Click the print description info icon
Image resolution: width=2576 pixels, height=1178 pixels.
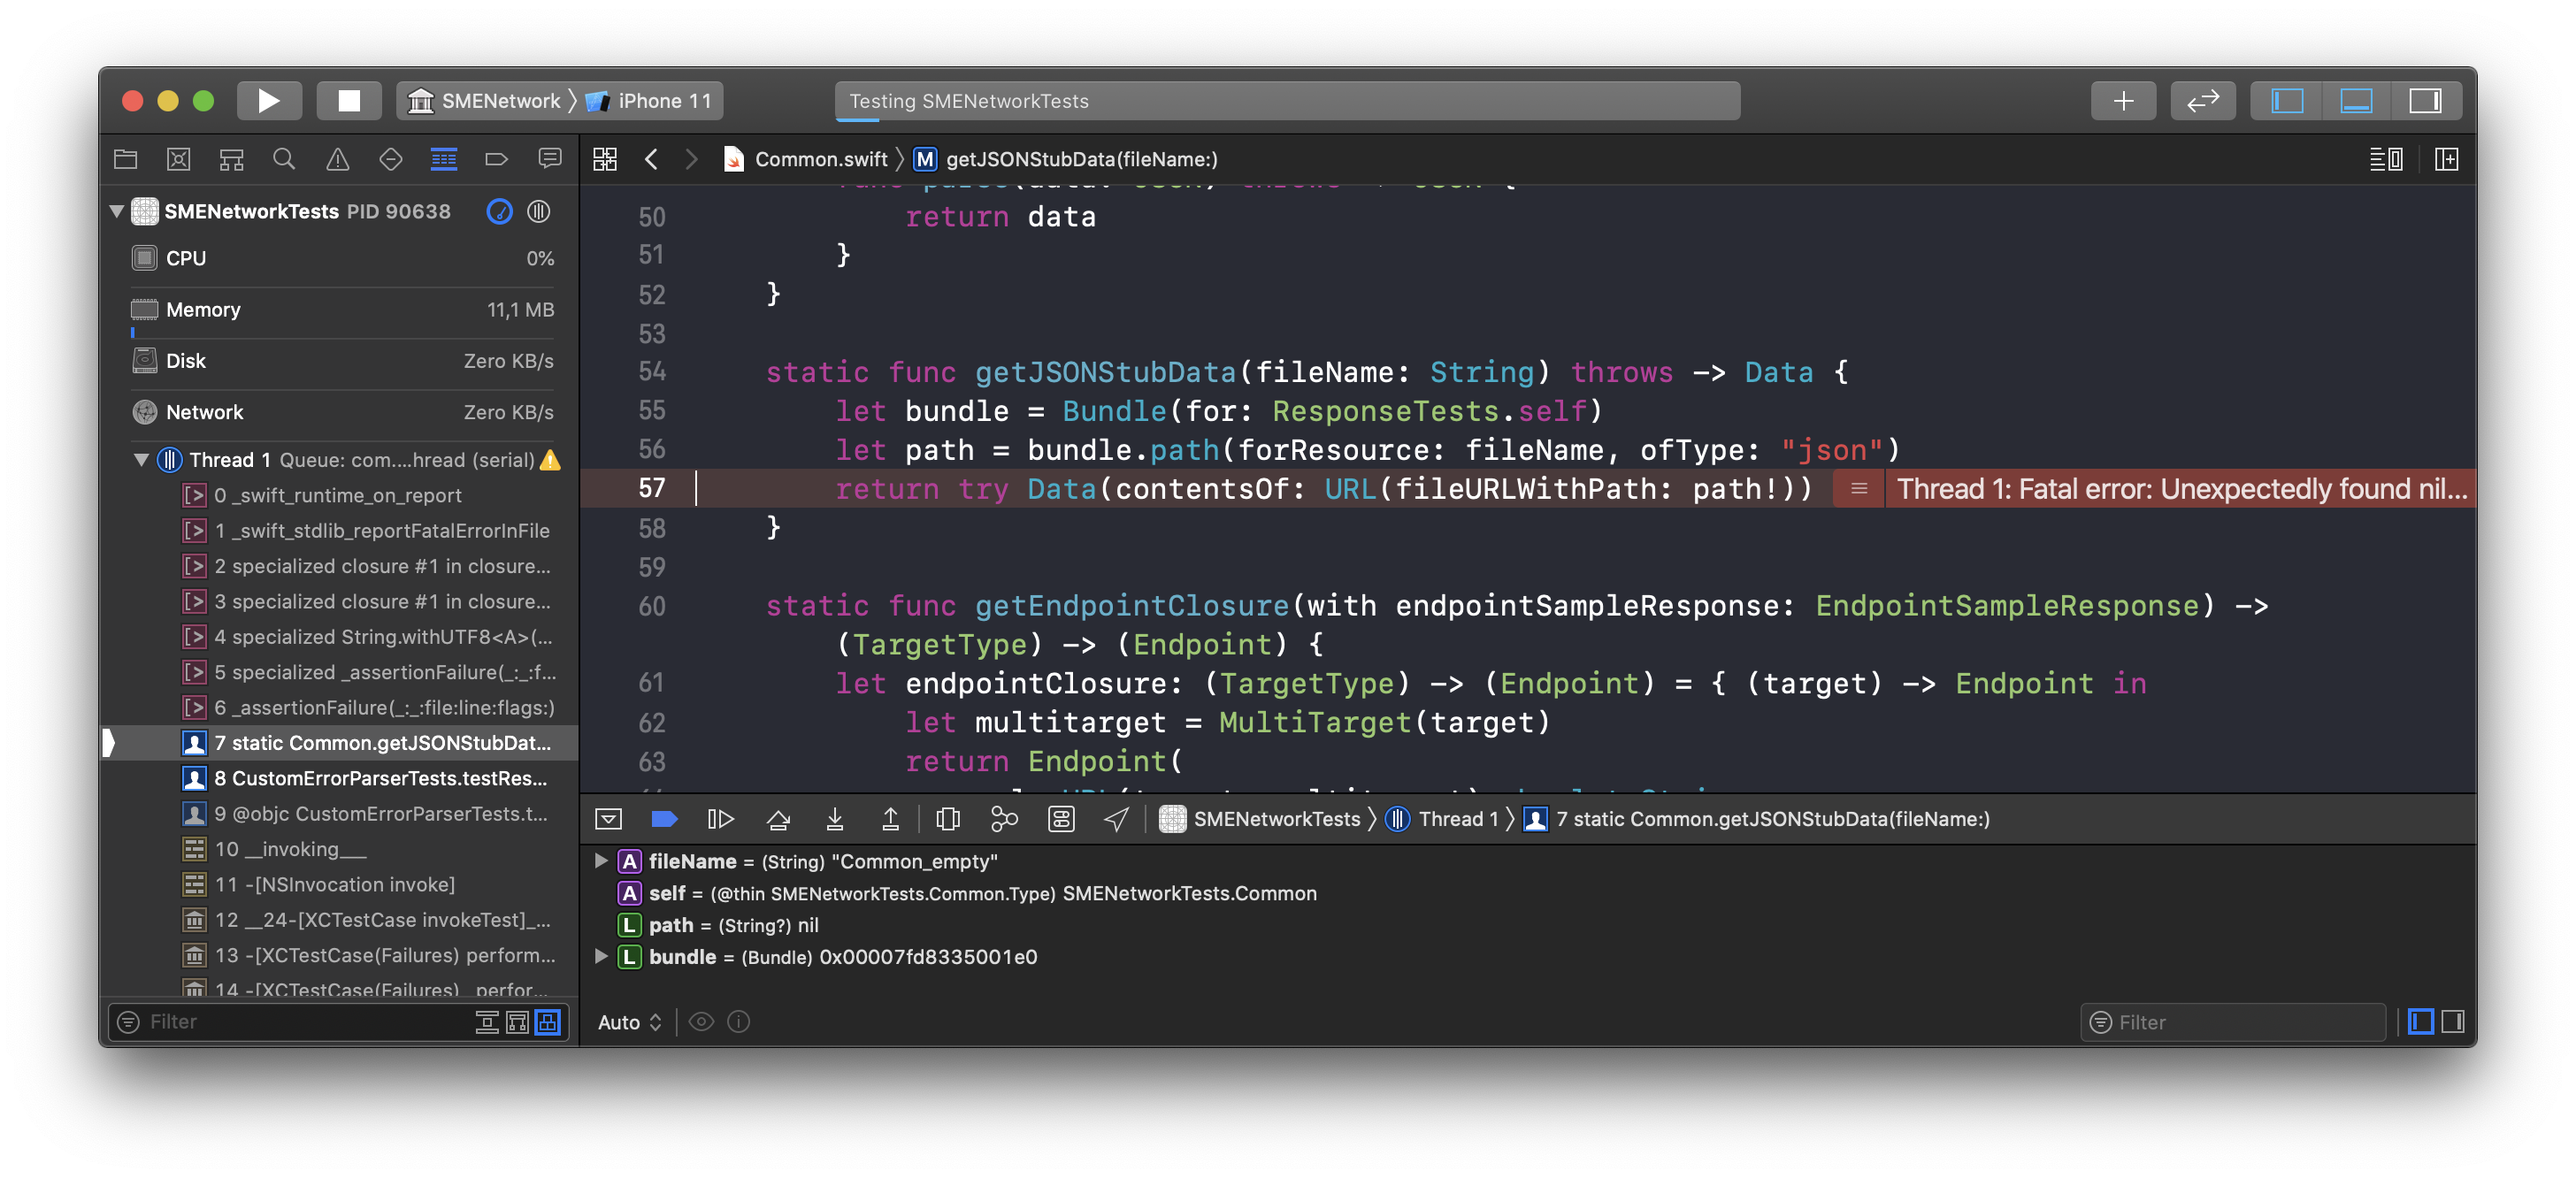click(x=738, y=1022)
